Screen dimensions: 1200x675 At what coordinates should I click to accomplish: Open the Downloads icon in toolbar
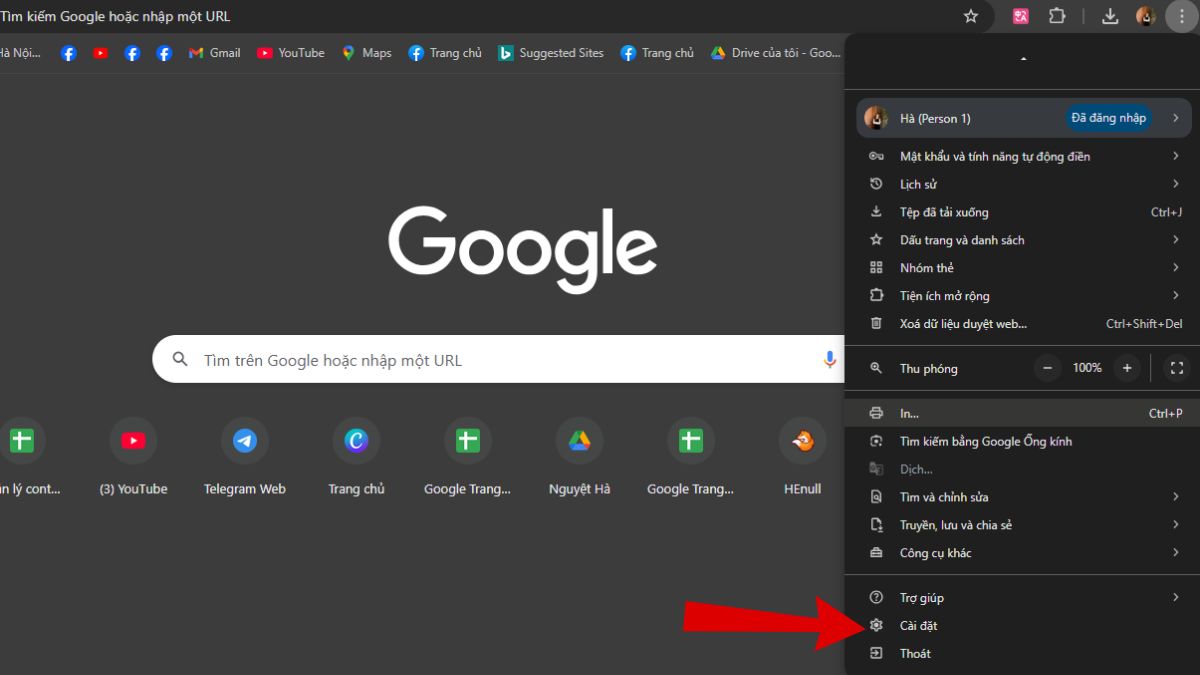coord(1110,16)
